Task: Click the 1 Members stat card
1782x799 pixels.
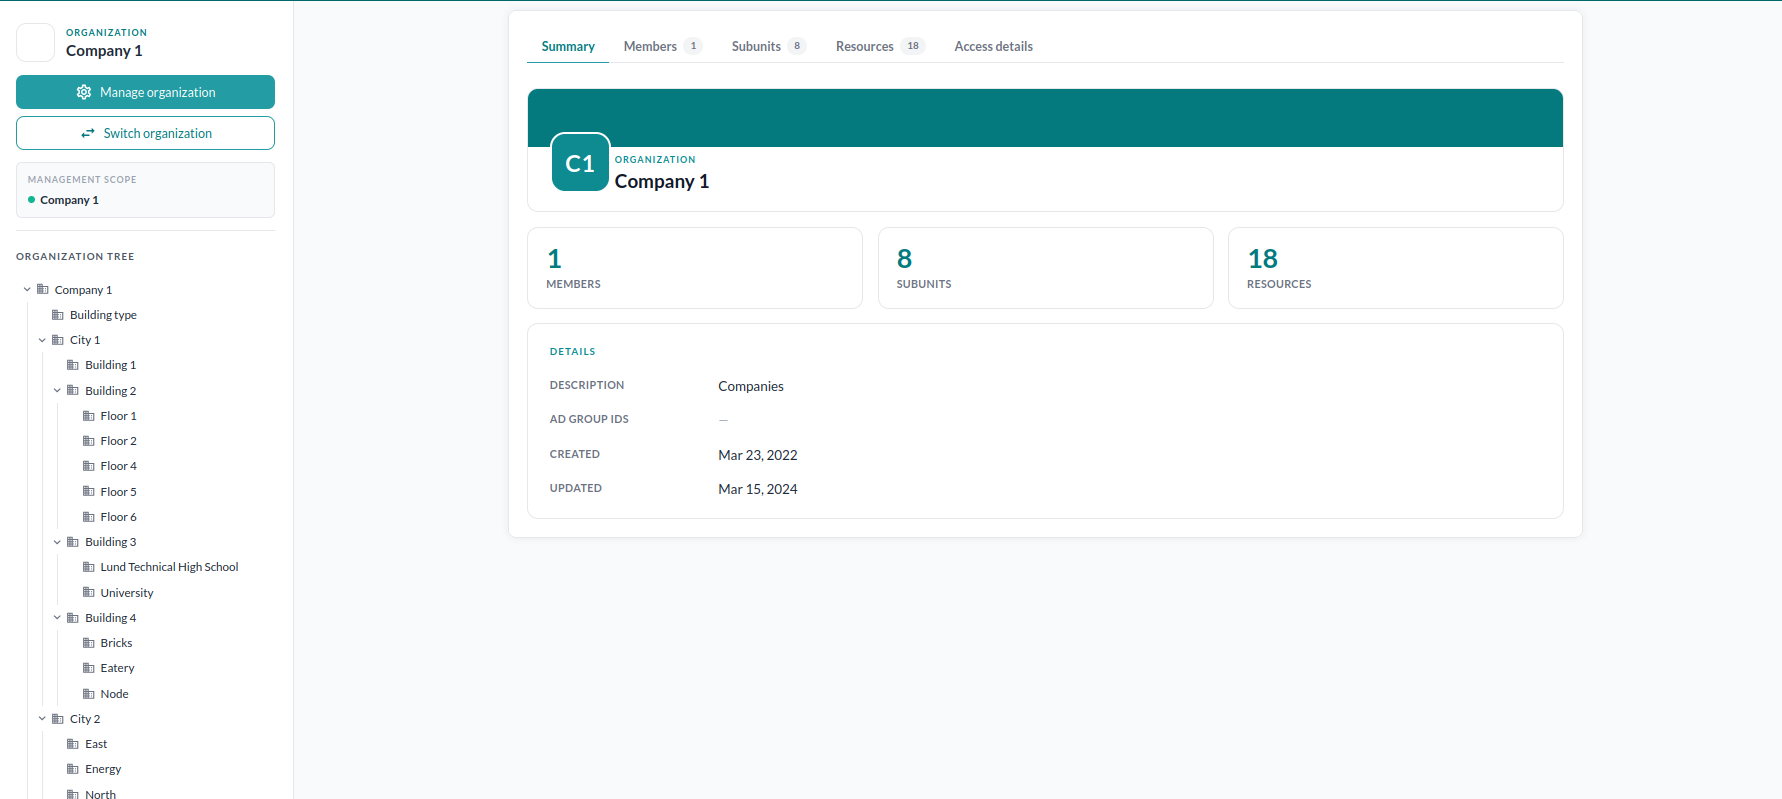Action: [695, 268]
